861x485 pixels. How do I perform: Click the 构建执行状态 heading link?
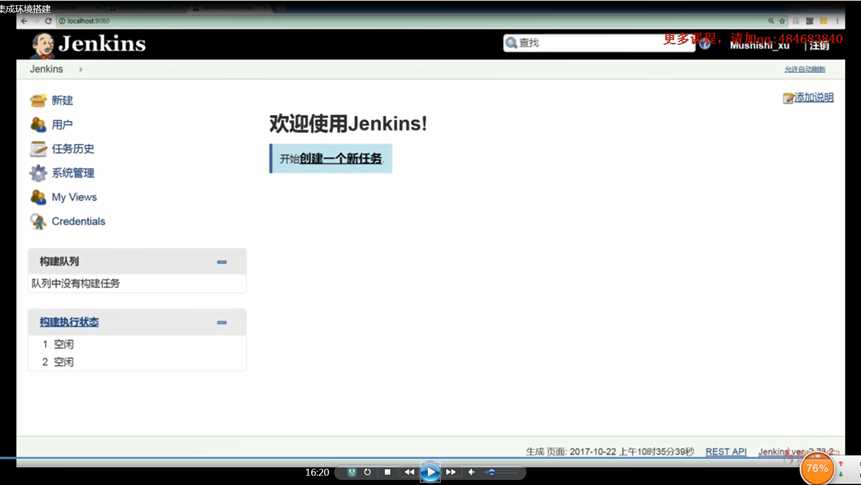point(69,322)
